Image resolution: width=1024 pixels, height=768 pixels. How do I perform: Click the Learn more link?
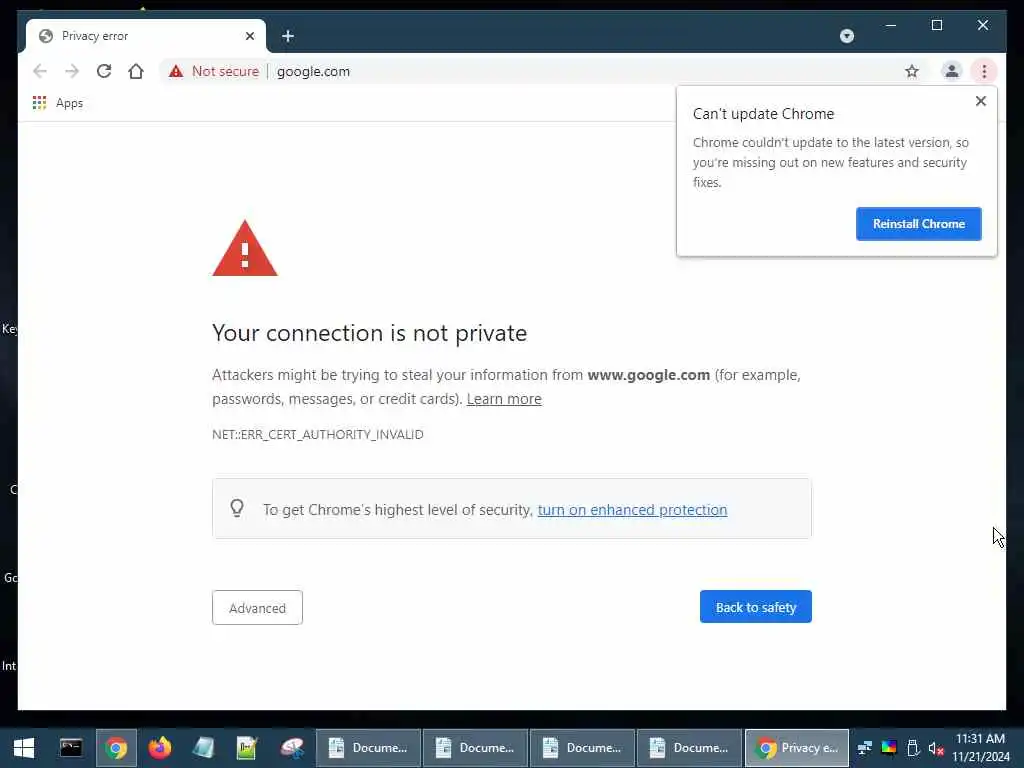pos(504,399)
